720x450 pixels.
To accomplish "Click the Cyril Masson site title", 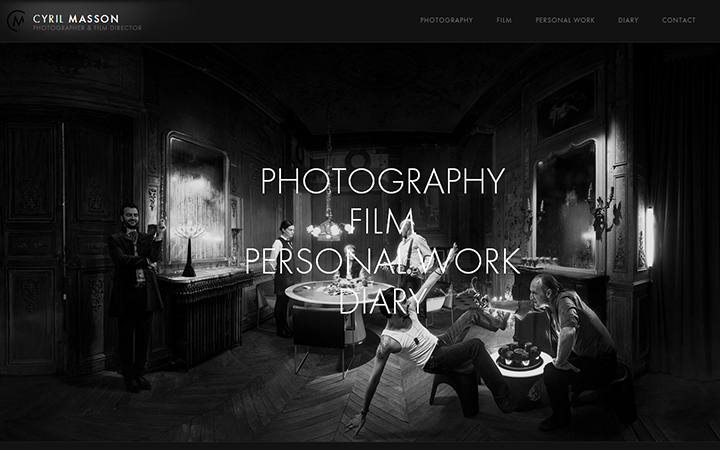I will tap(75, 18).
